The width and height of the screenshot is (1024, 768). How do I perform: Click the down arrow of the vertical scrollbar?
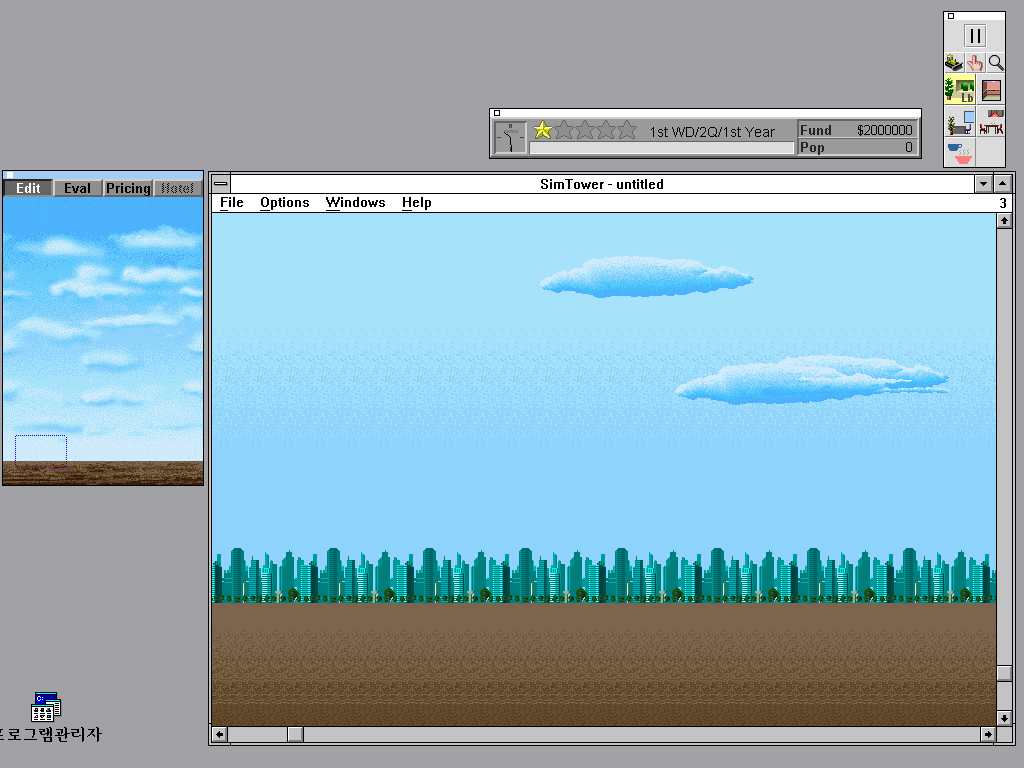coord(1004,718)
